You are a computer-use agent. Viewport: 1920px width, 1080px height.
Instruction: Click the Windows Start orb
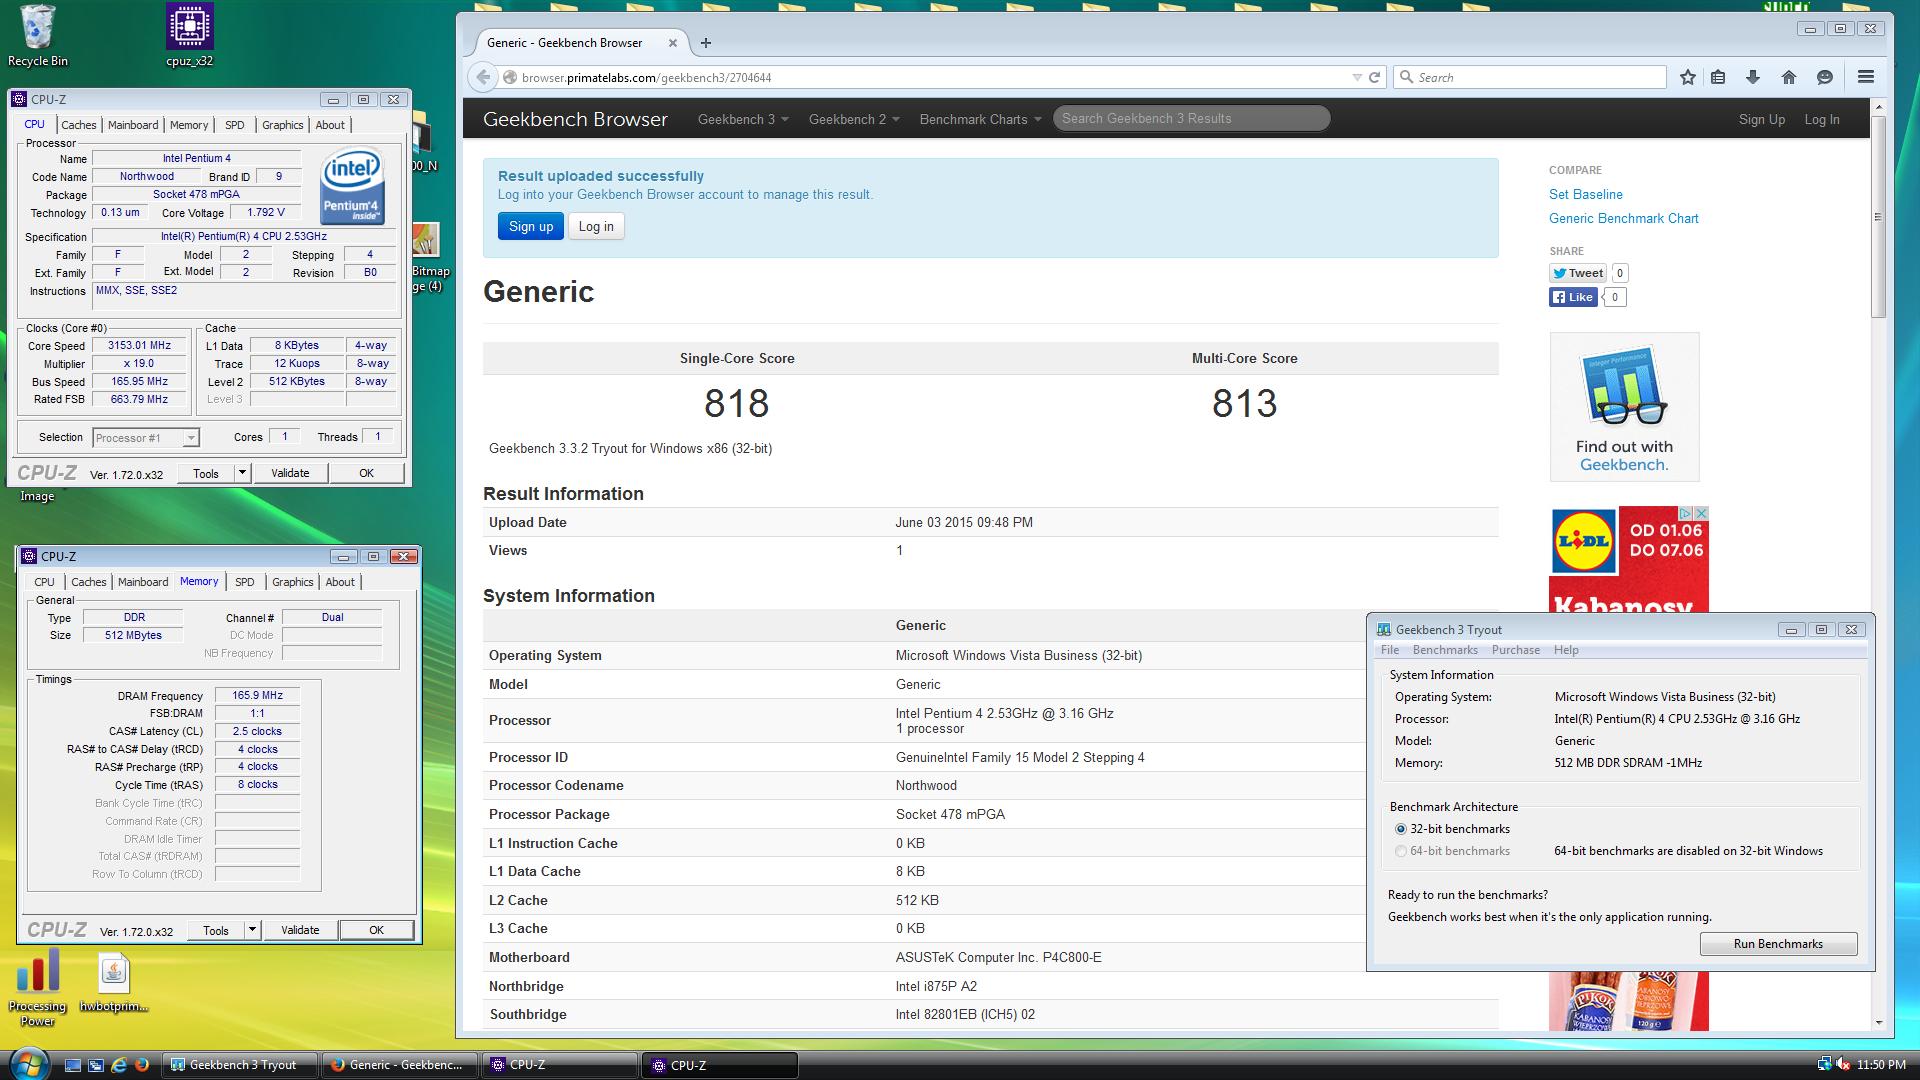click(27, 1062)
